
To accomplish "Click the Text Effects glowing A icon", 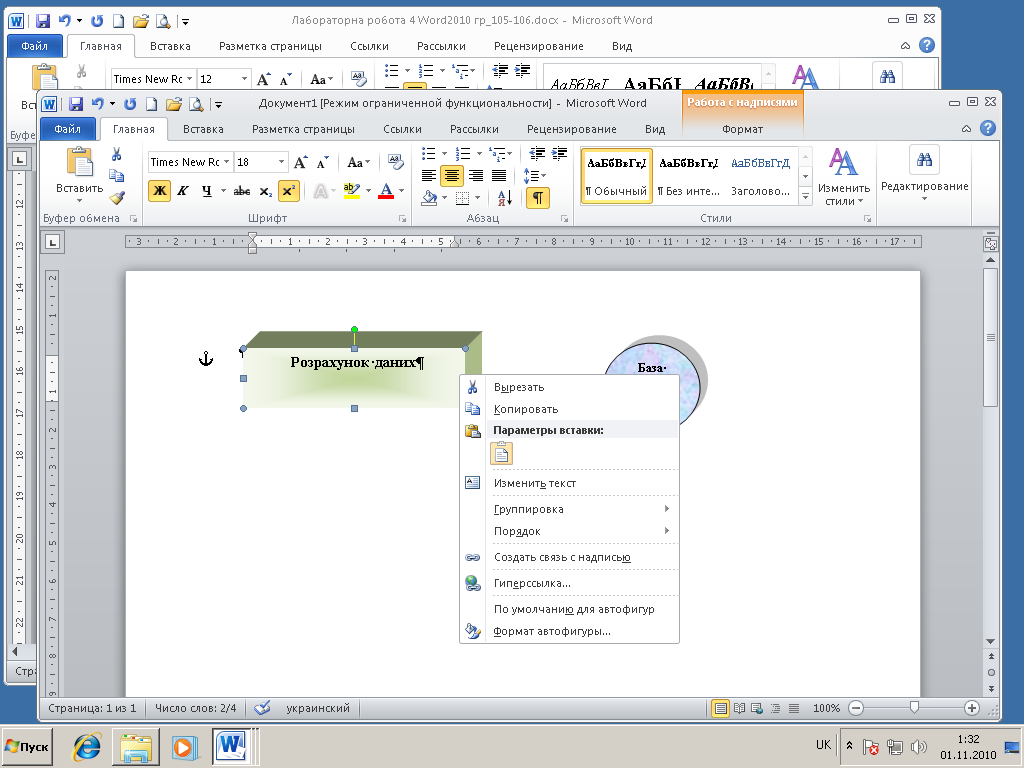I will (x=321, y=191).
